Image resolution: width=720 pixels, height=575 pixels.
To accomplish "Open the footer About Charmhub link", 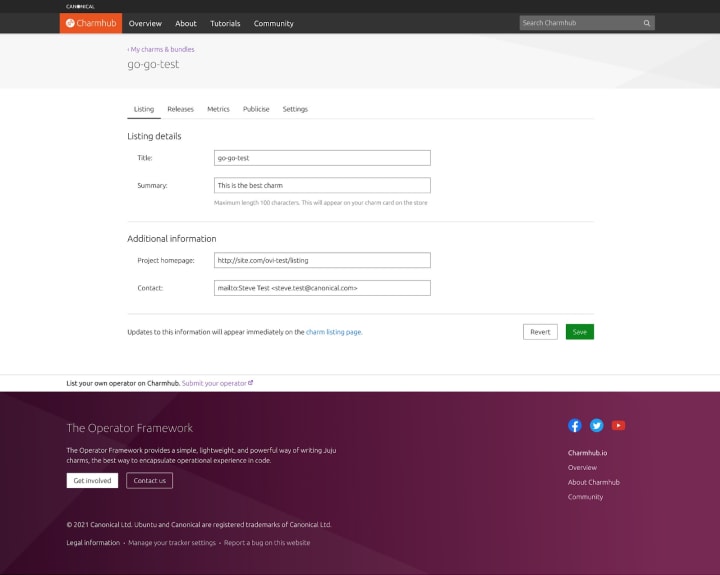I will 594,482.
